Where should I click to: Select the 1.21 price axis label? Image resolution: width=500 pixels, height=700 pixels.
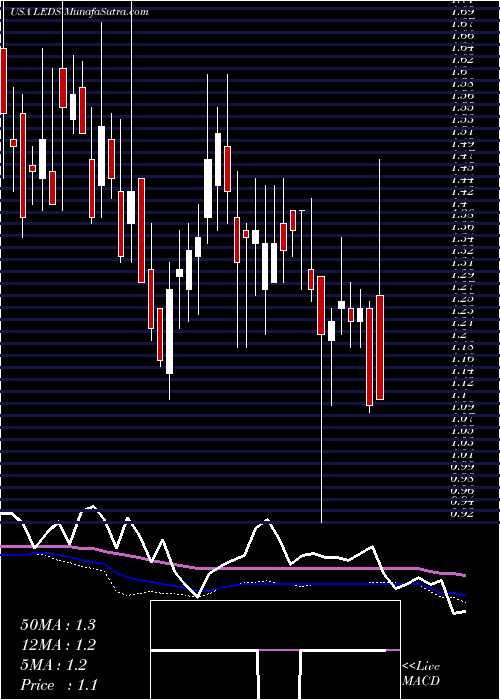pyautogui.click(x=462, y=323)
